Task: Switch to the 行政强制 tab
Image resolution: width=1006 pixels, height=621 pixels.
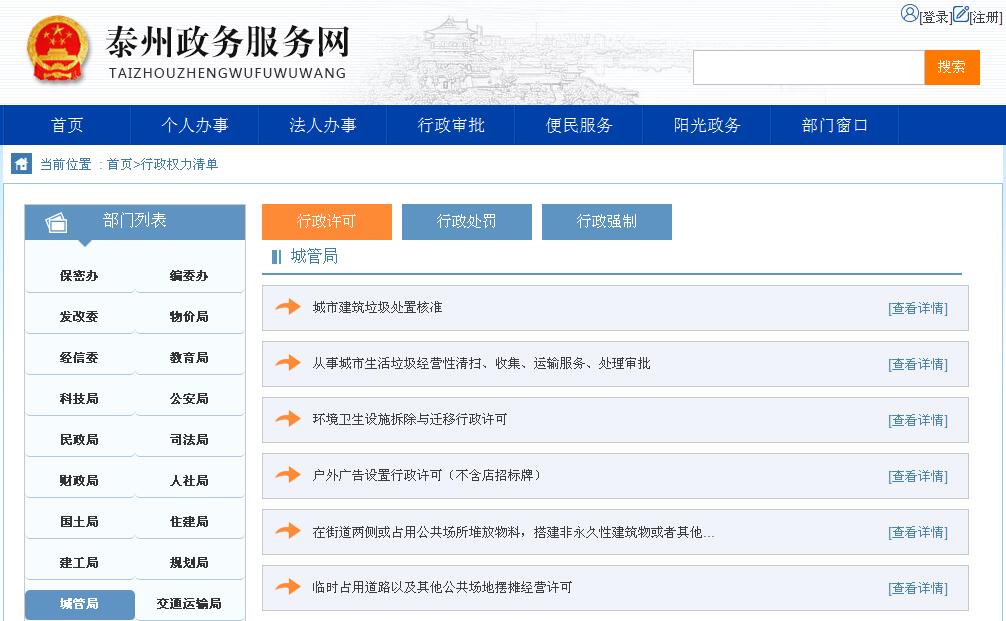Action: 606,222
